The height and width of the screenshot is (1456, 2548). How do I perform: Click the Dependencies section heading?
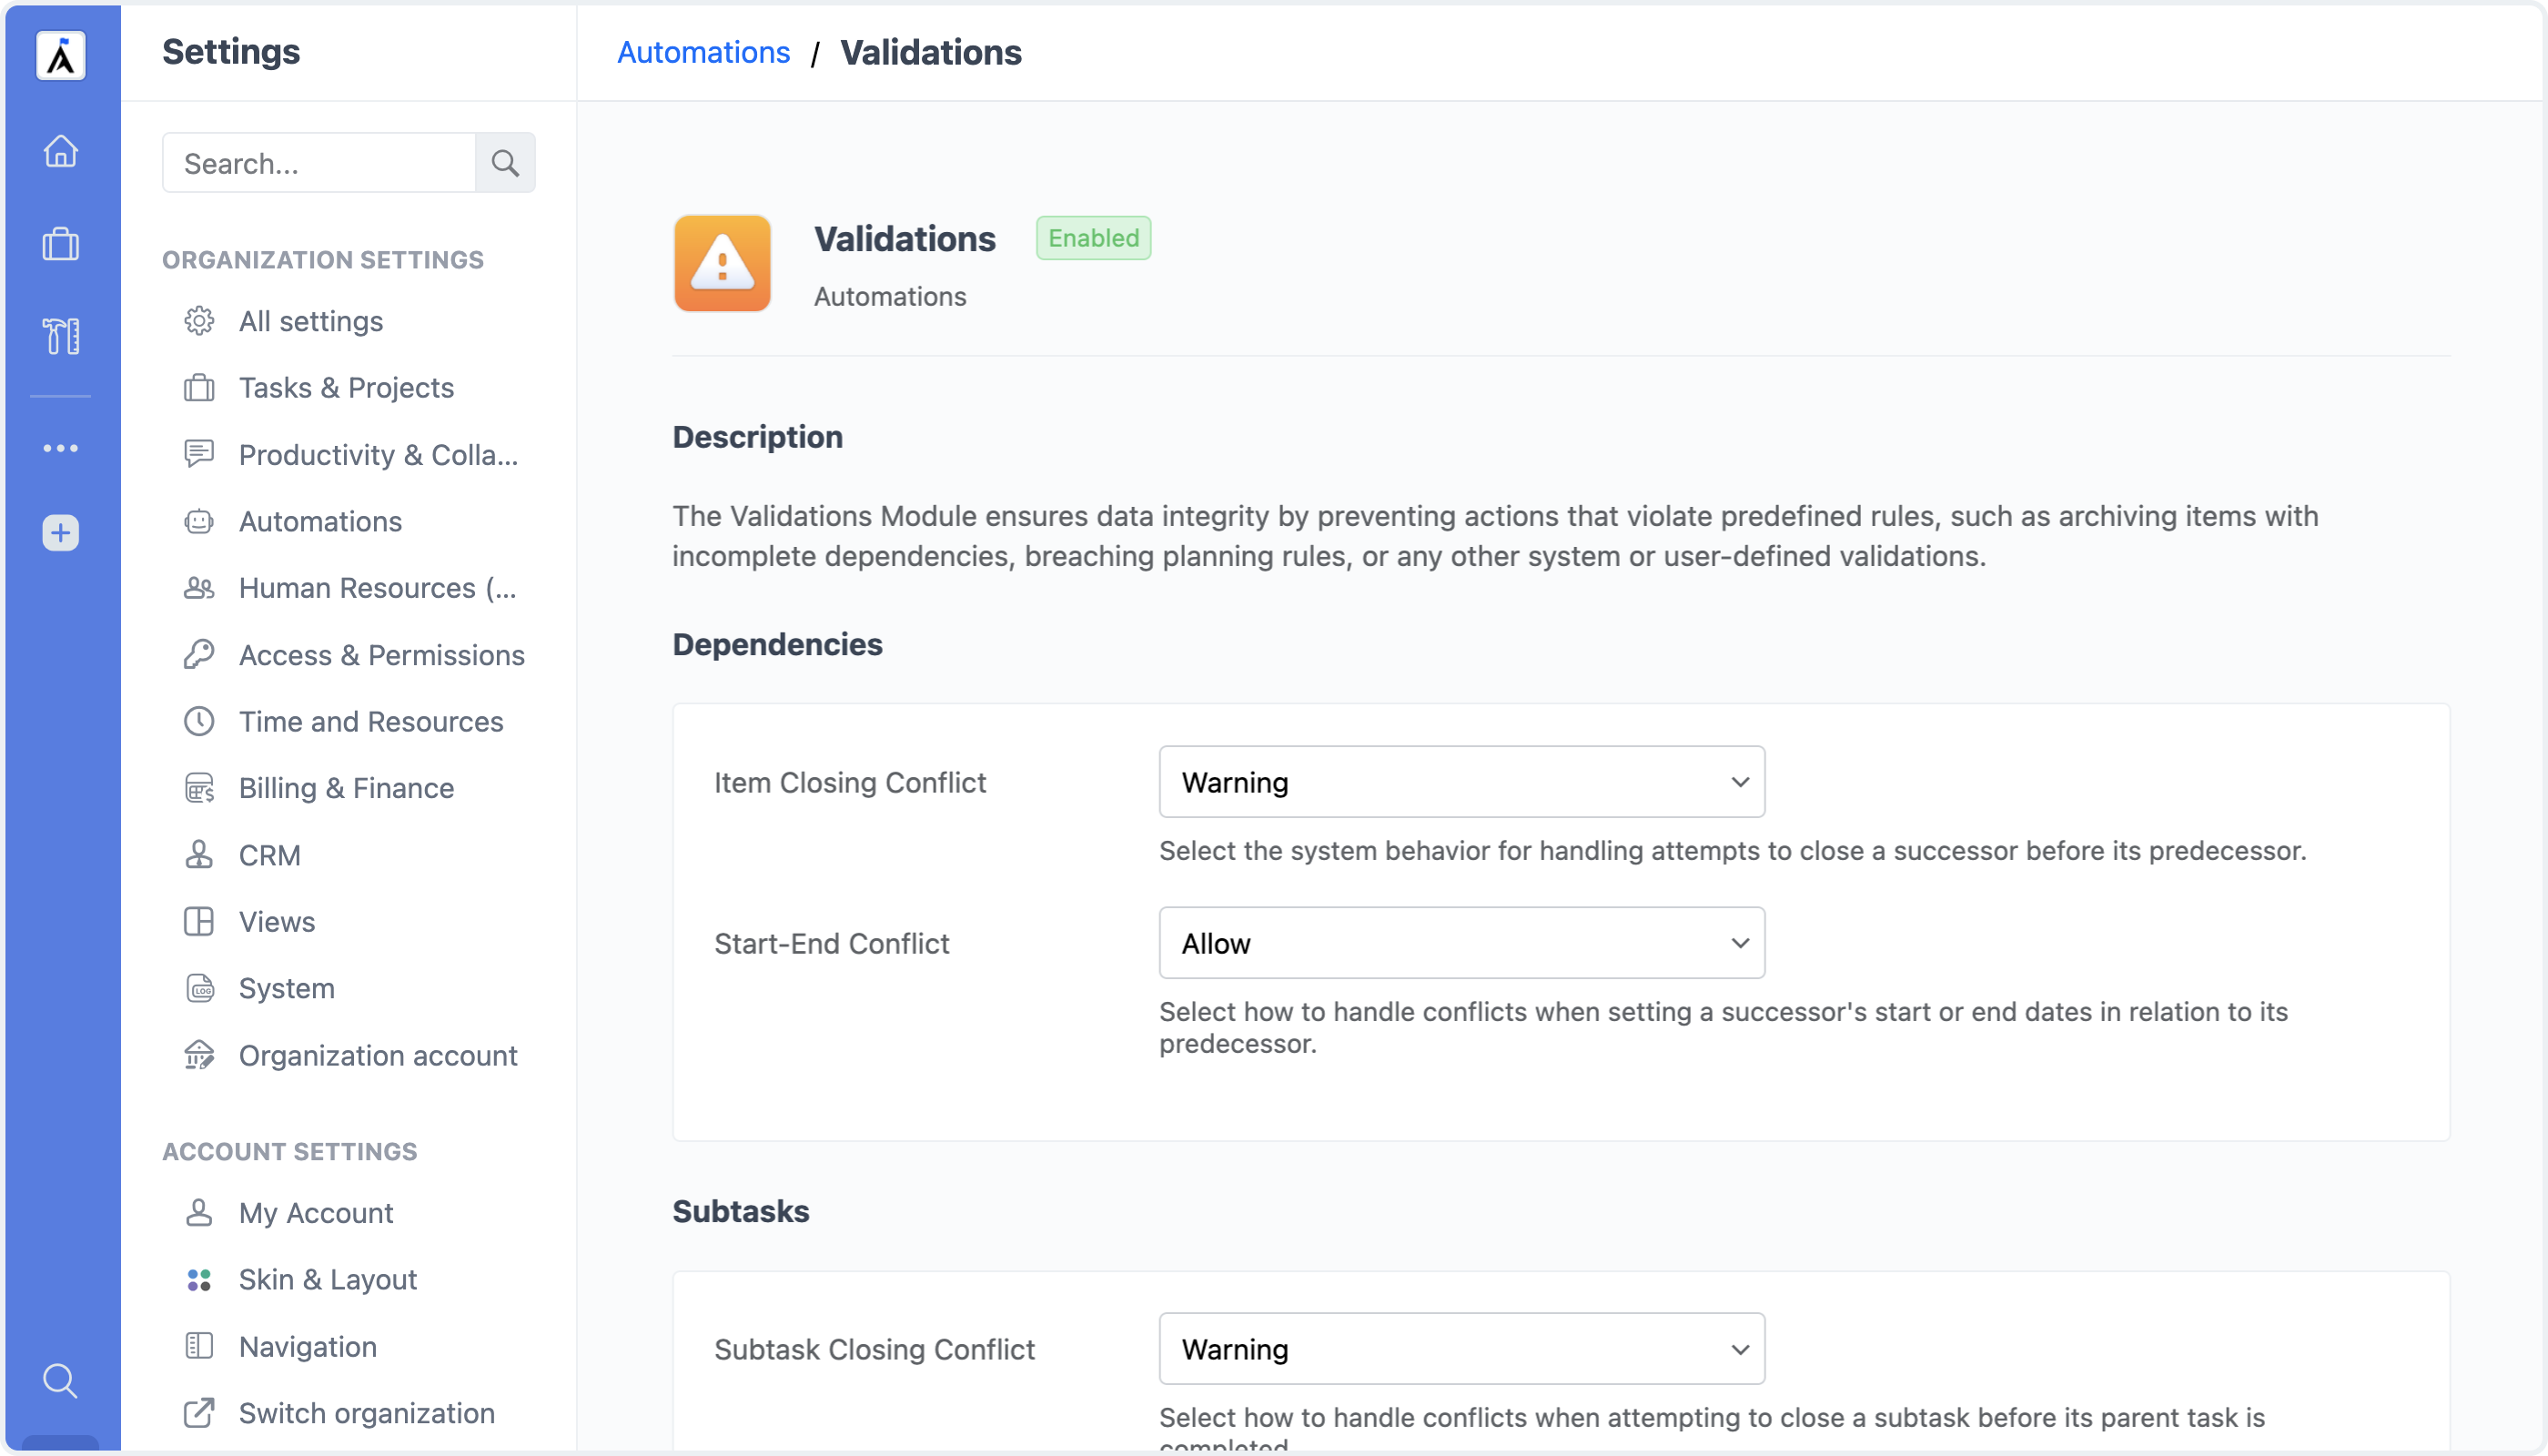click(777, 644)
